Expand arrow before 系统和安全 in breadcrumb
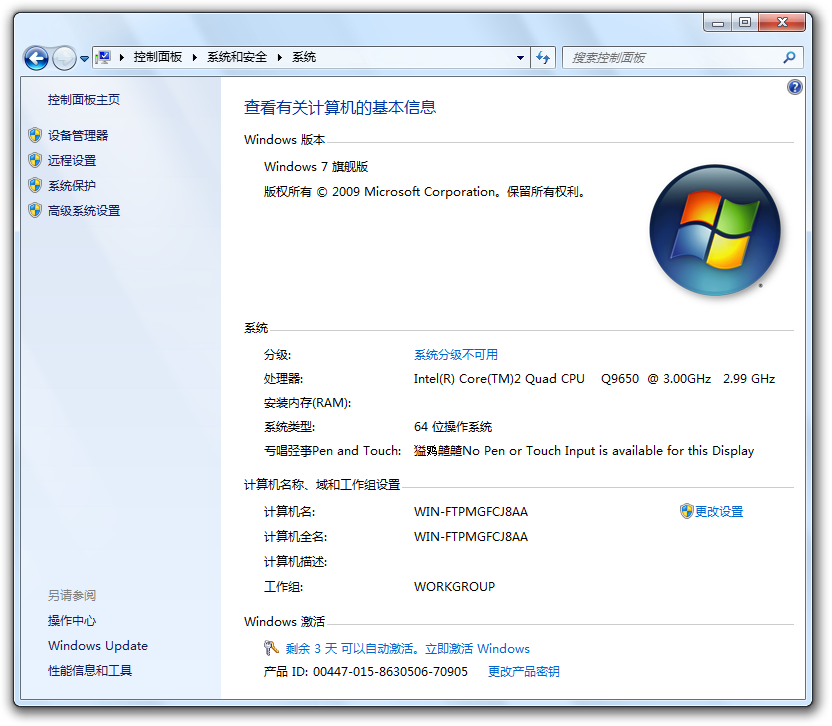Screen dimensions: 832x726 point(195,57)
